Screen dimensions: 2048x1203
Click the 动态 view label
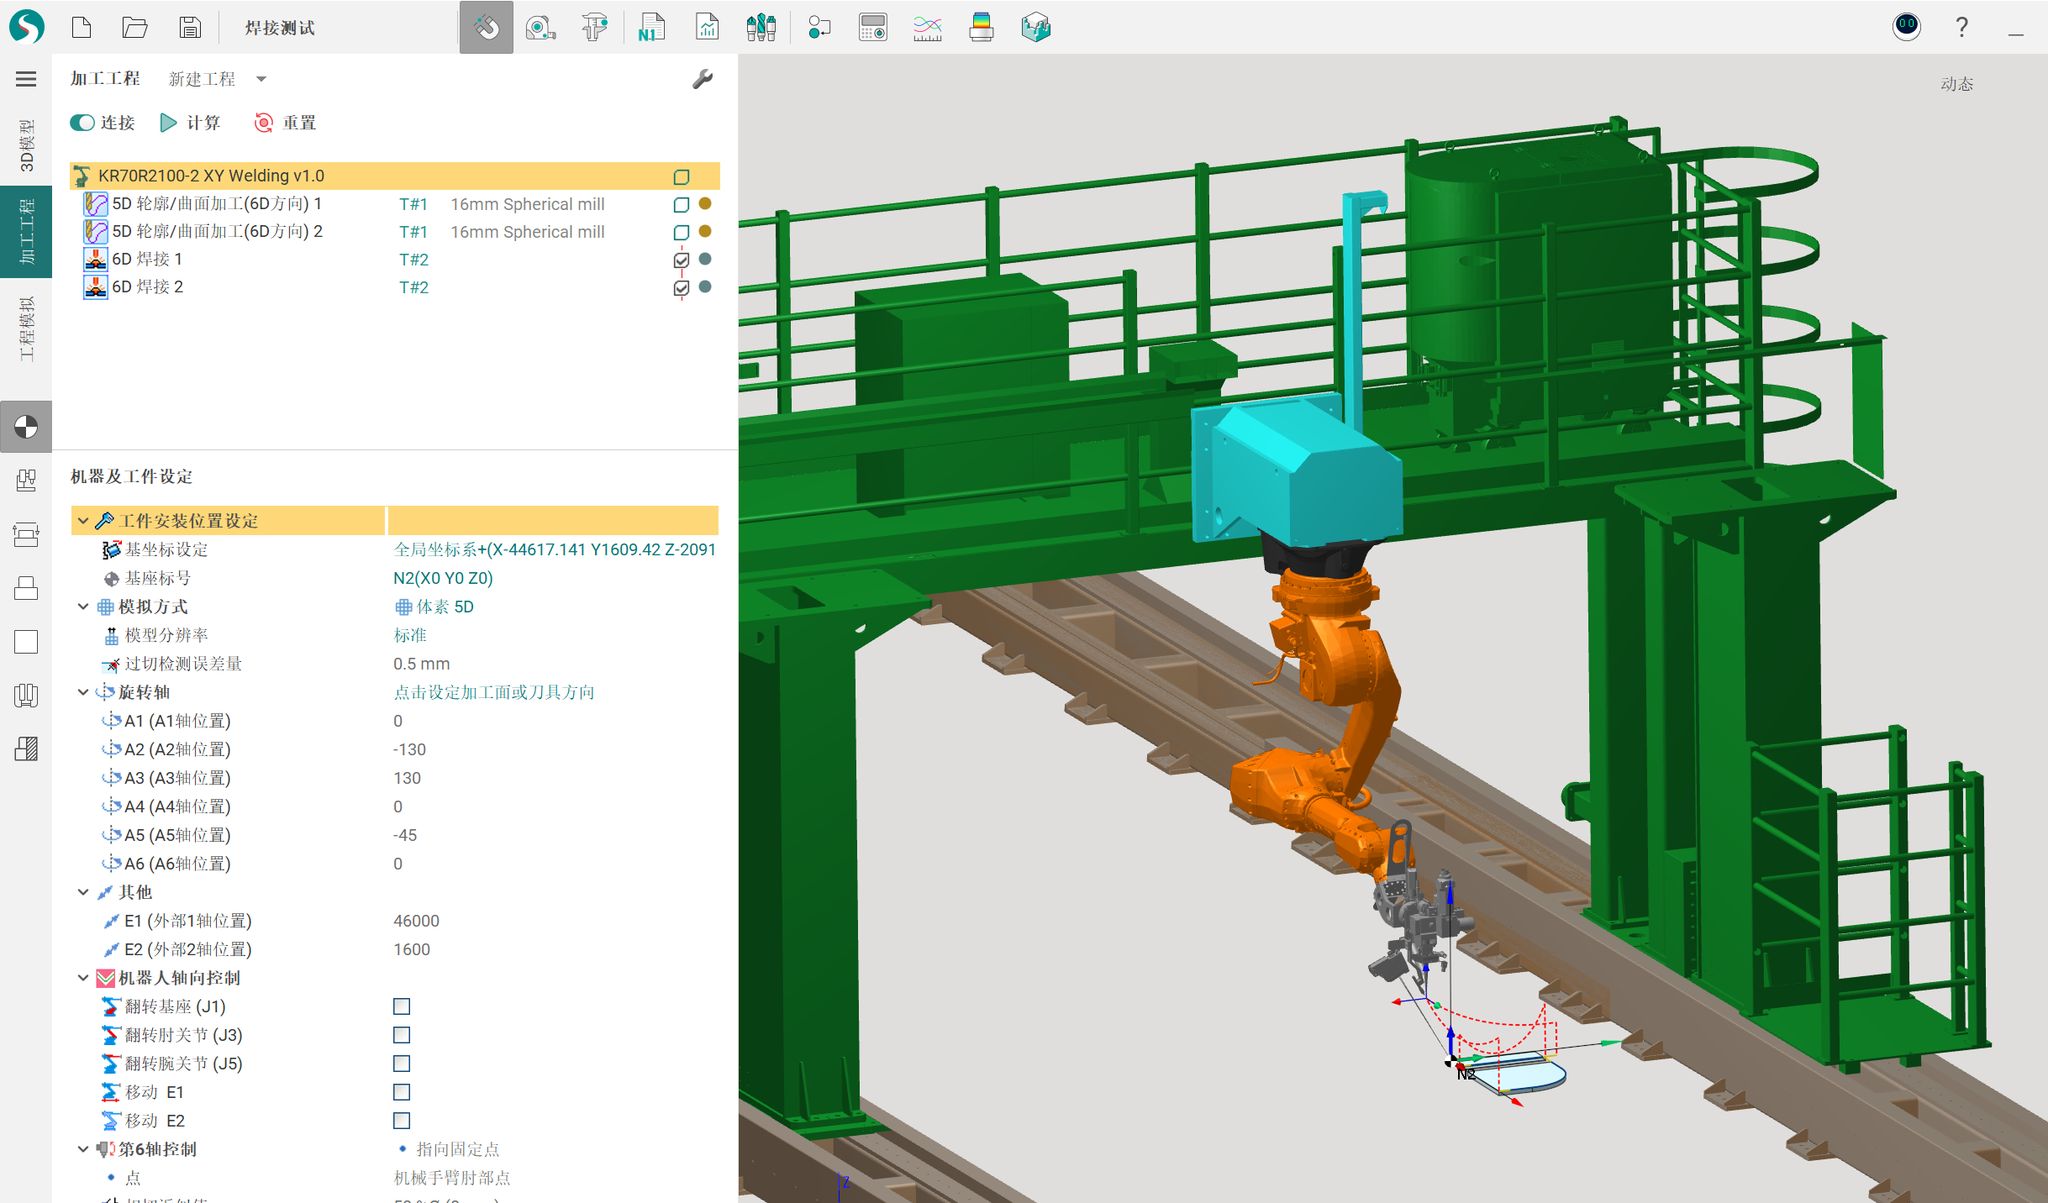click(1956, 84)
